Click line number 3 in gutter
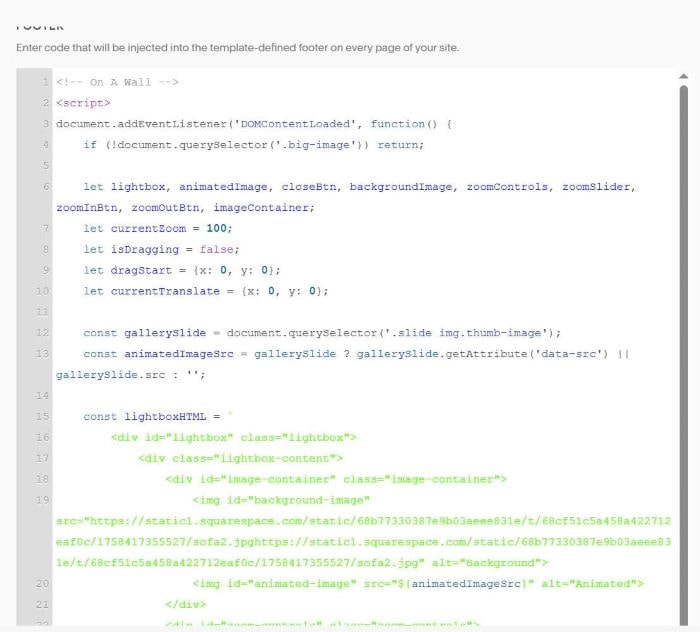 pyautogui.click(x=45, y=124)
